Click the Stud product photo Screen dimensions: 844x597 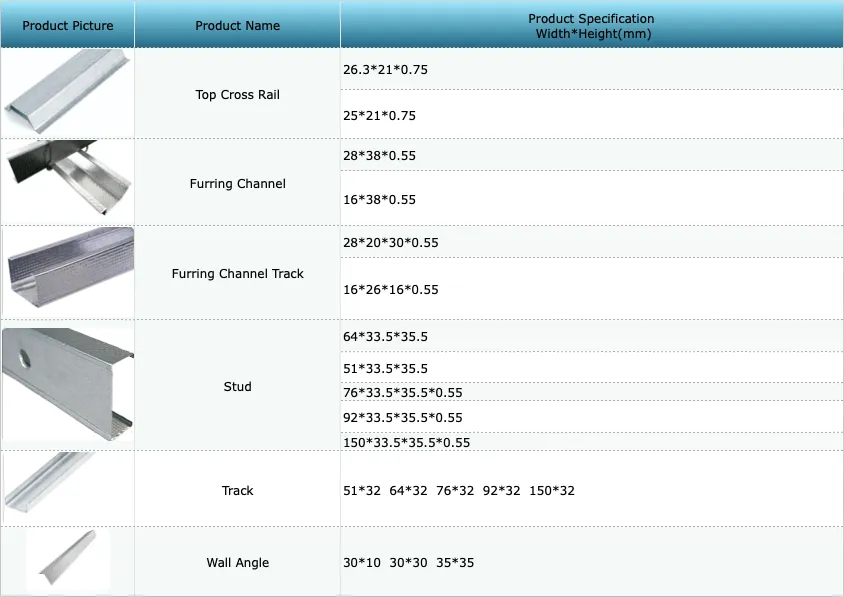point(68,384)
